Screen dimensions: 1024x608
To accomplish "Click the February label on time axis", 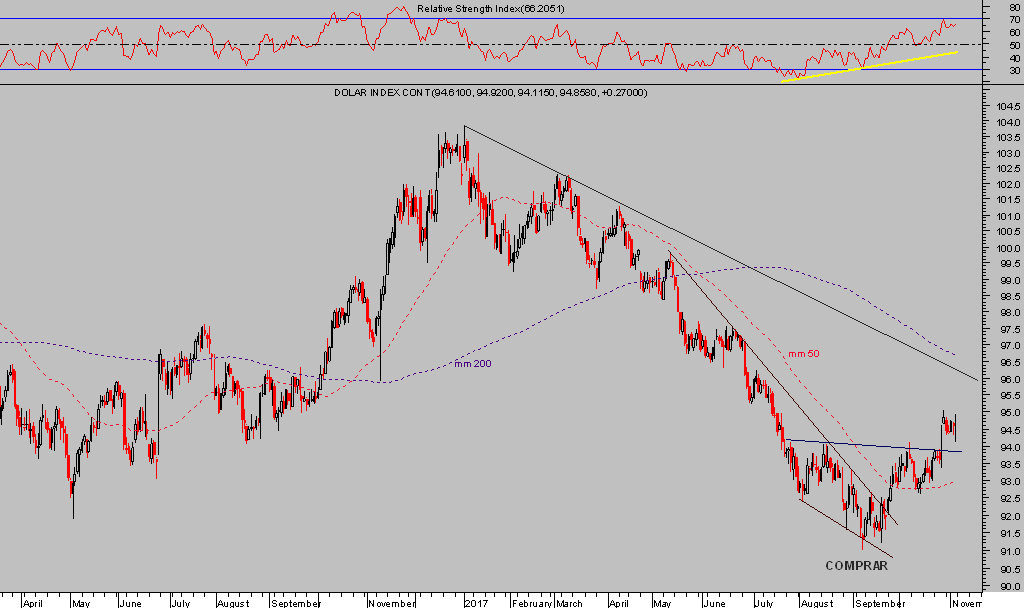I will [x=530, y=604].
